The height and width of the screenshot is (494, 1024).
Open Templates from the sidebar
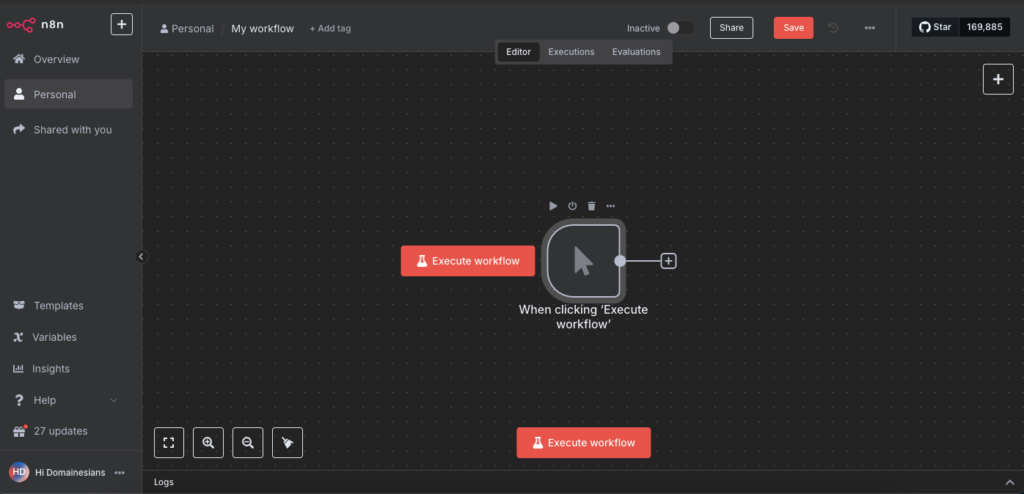(58, 306)
